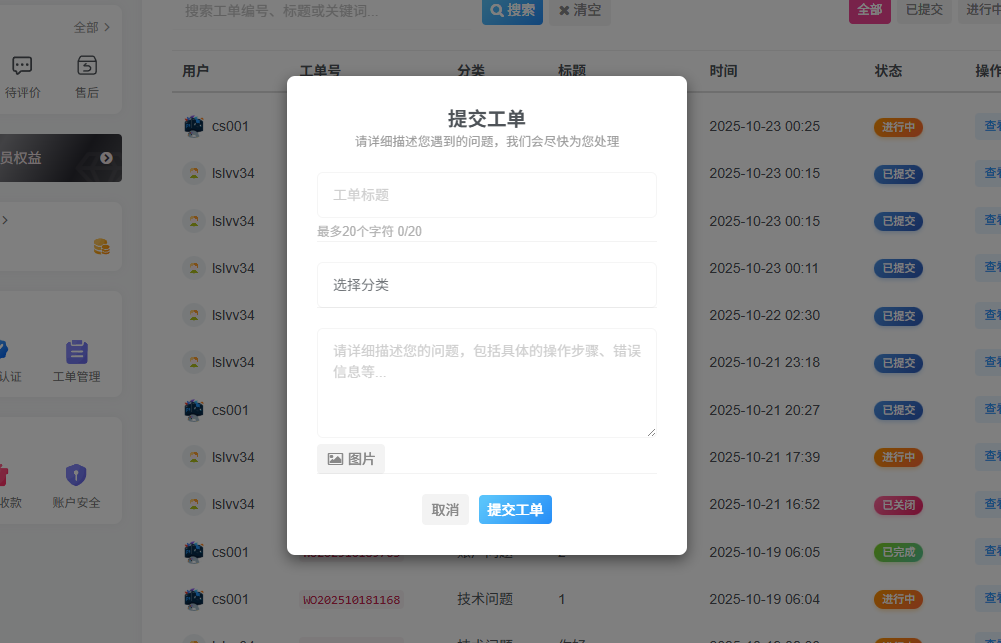This screenshot has width=1001, height=643.
Task: Click the 工单标题 title input field
Action: point(487,195)
